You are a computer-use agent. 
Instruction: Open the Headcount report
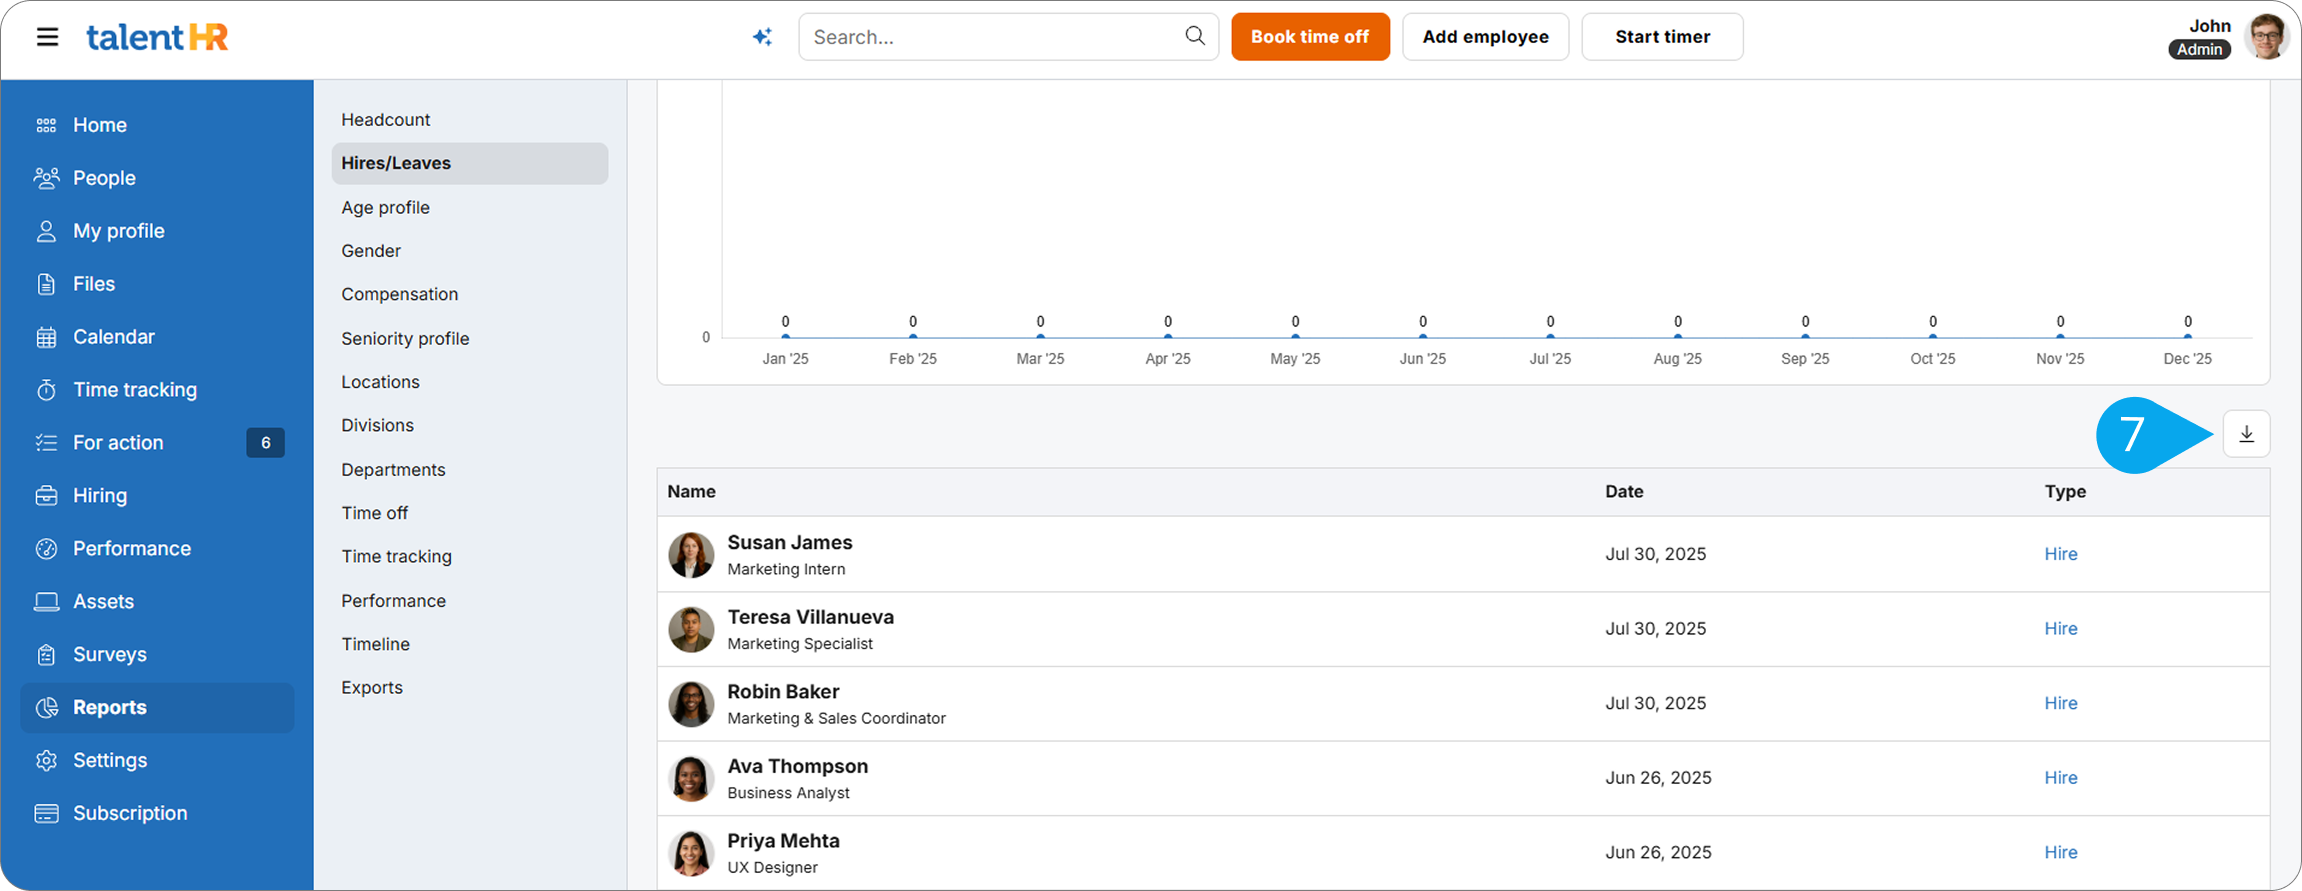click(x=385, y=120)
